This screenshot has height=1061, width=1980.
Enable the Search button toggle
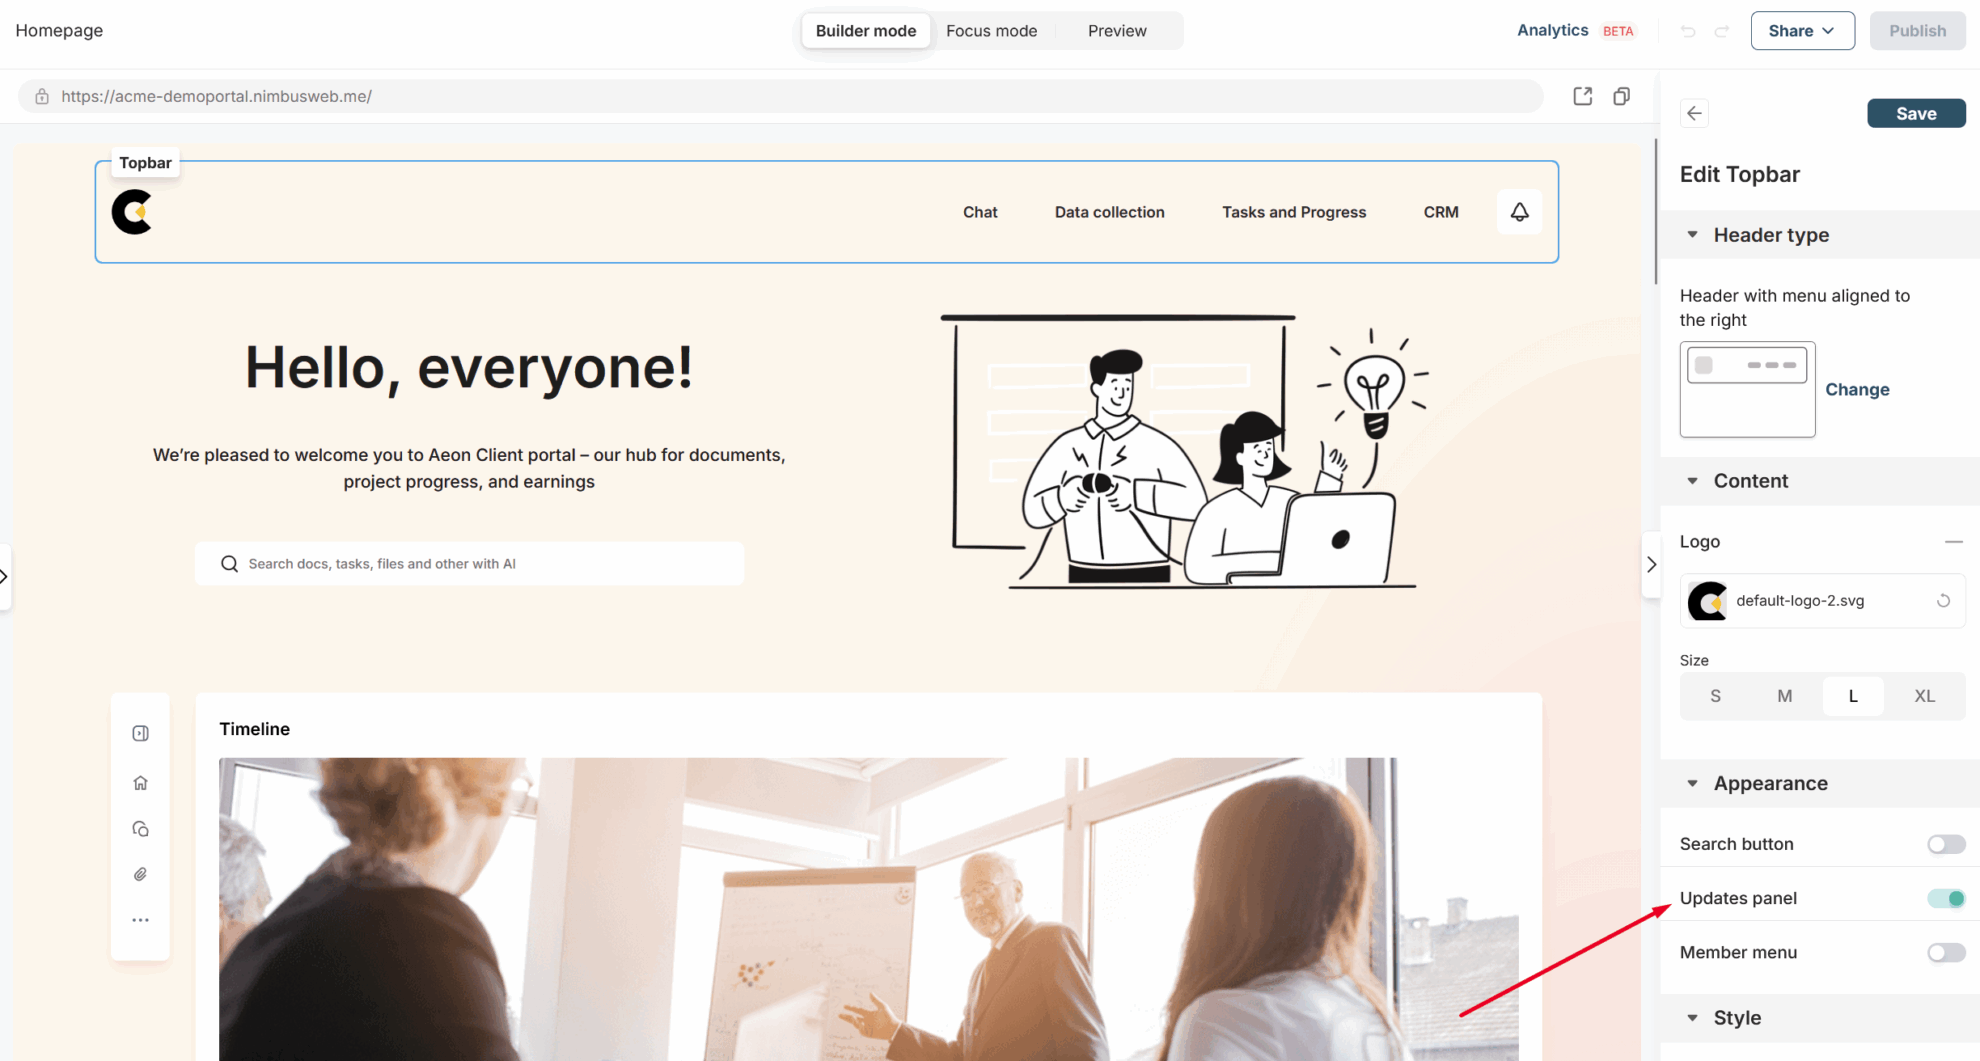1946,844
